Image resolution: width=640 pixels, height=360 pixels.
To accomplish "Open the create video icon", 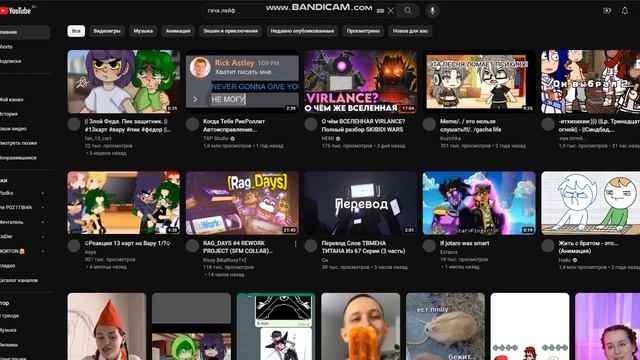I will click(x=607, y=11).
